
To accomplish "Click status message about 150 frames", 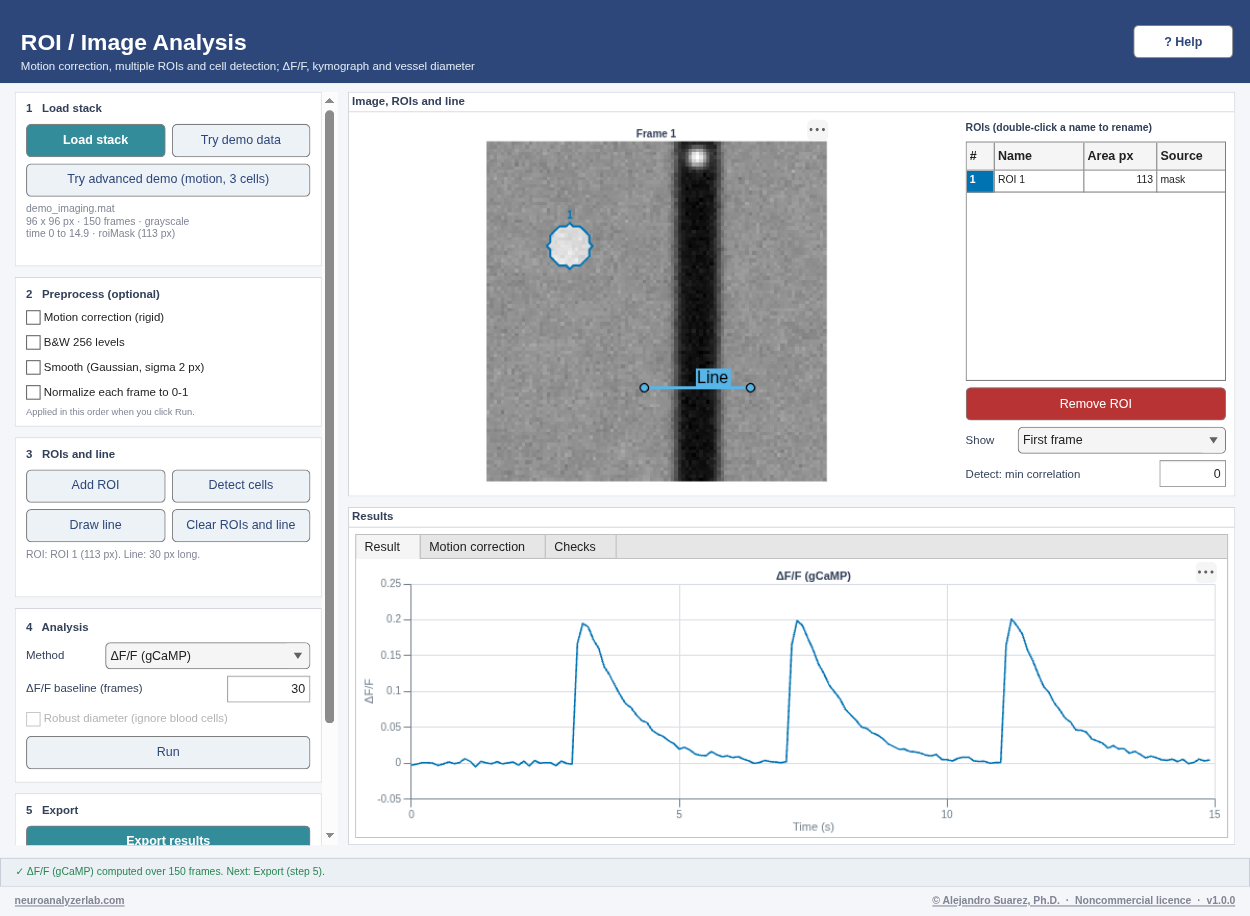I will click(x=170, y=871).
